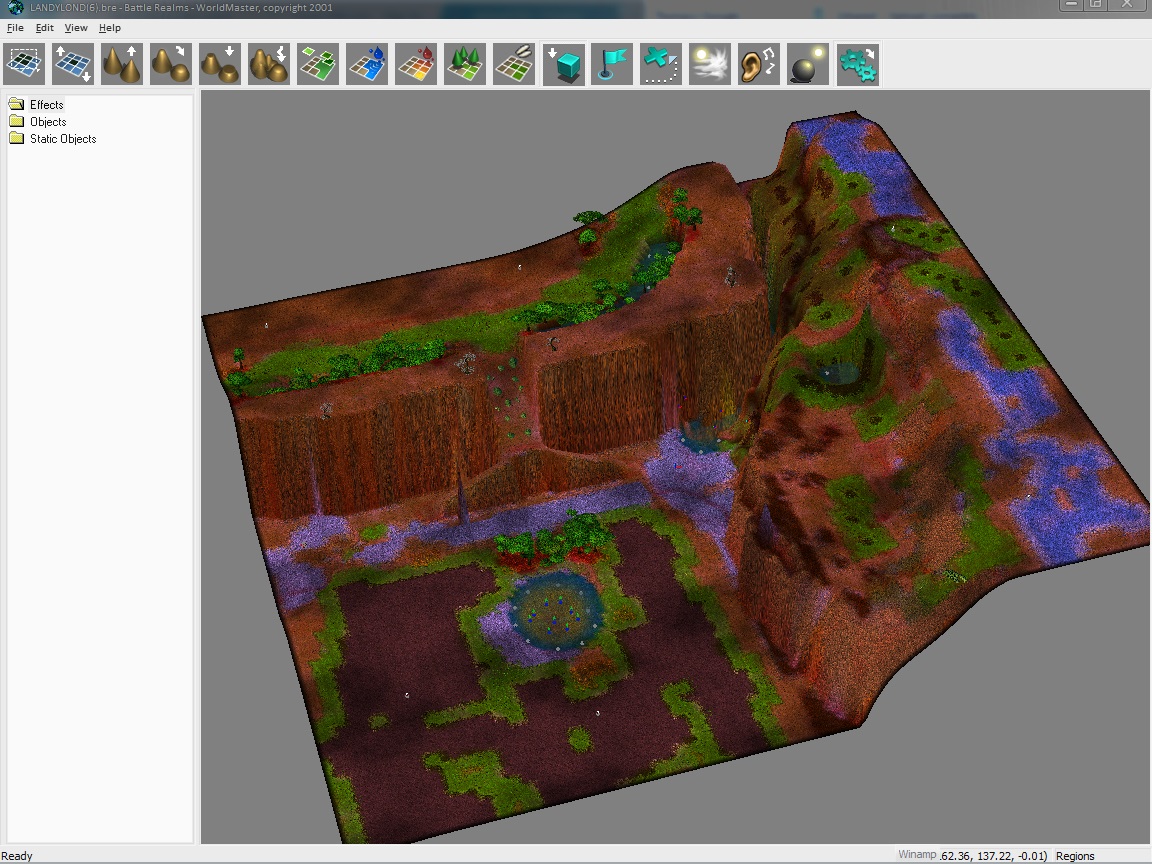Select the water paint tool
The width and height of the screenshot is (1152, 864).
(367, 64)
